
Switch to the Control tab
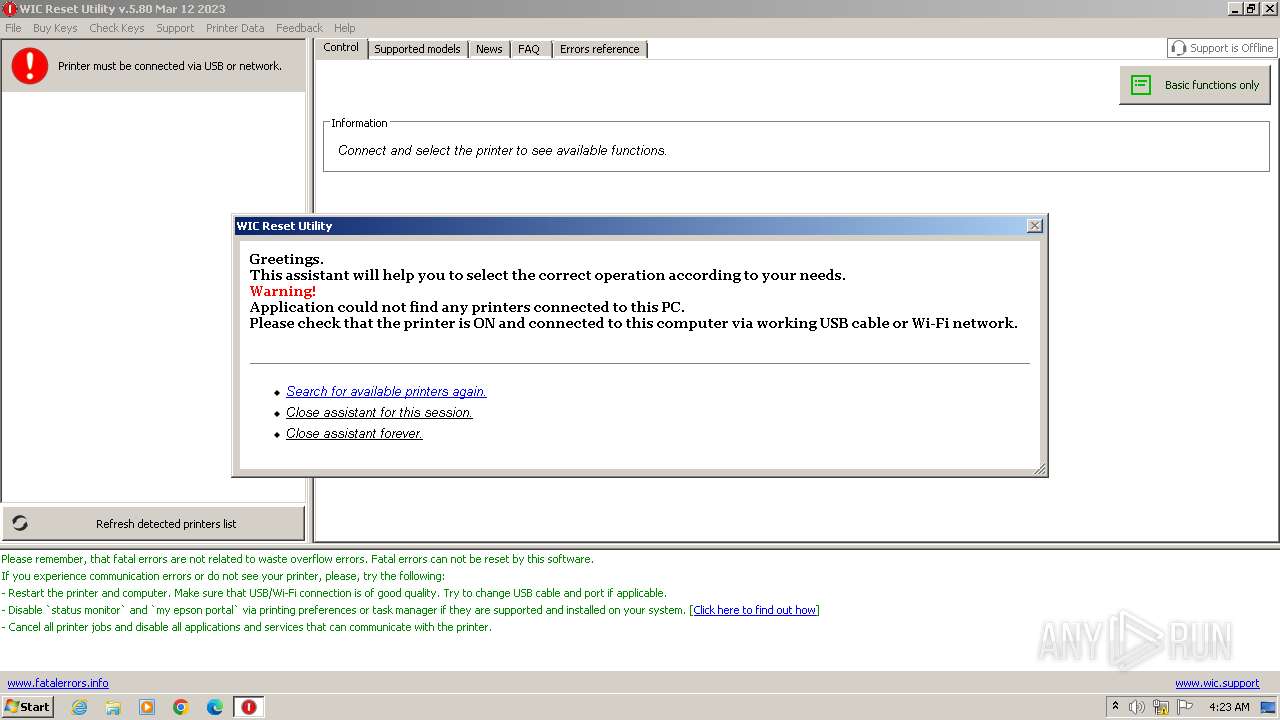(x=341, y=48)
